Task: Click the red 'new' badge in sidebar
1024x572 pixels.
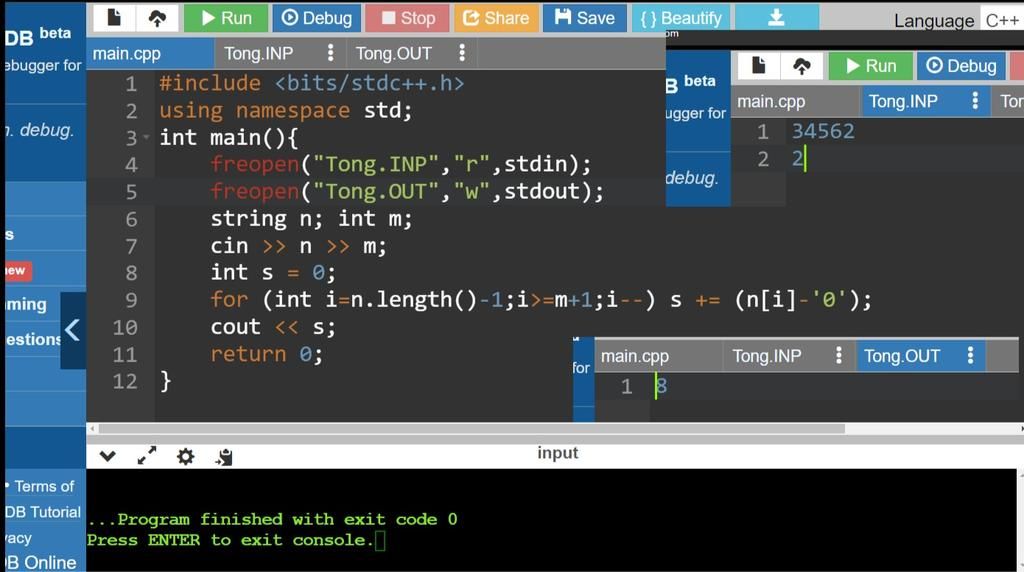Action: (x=16, y=270)
